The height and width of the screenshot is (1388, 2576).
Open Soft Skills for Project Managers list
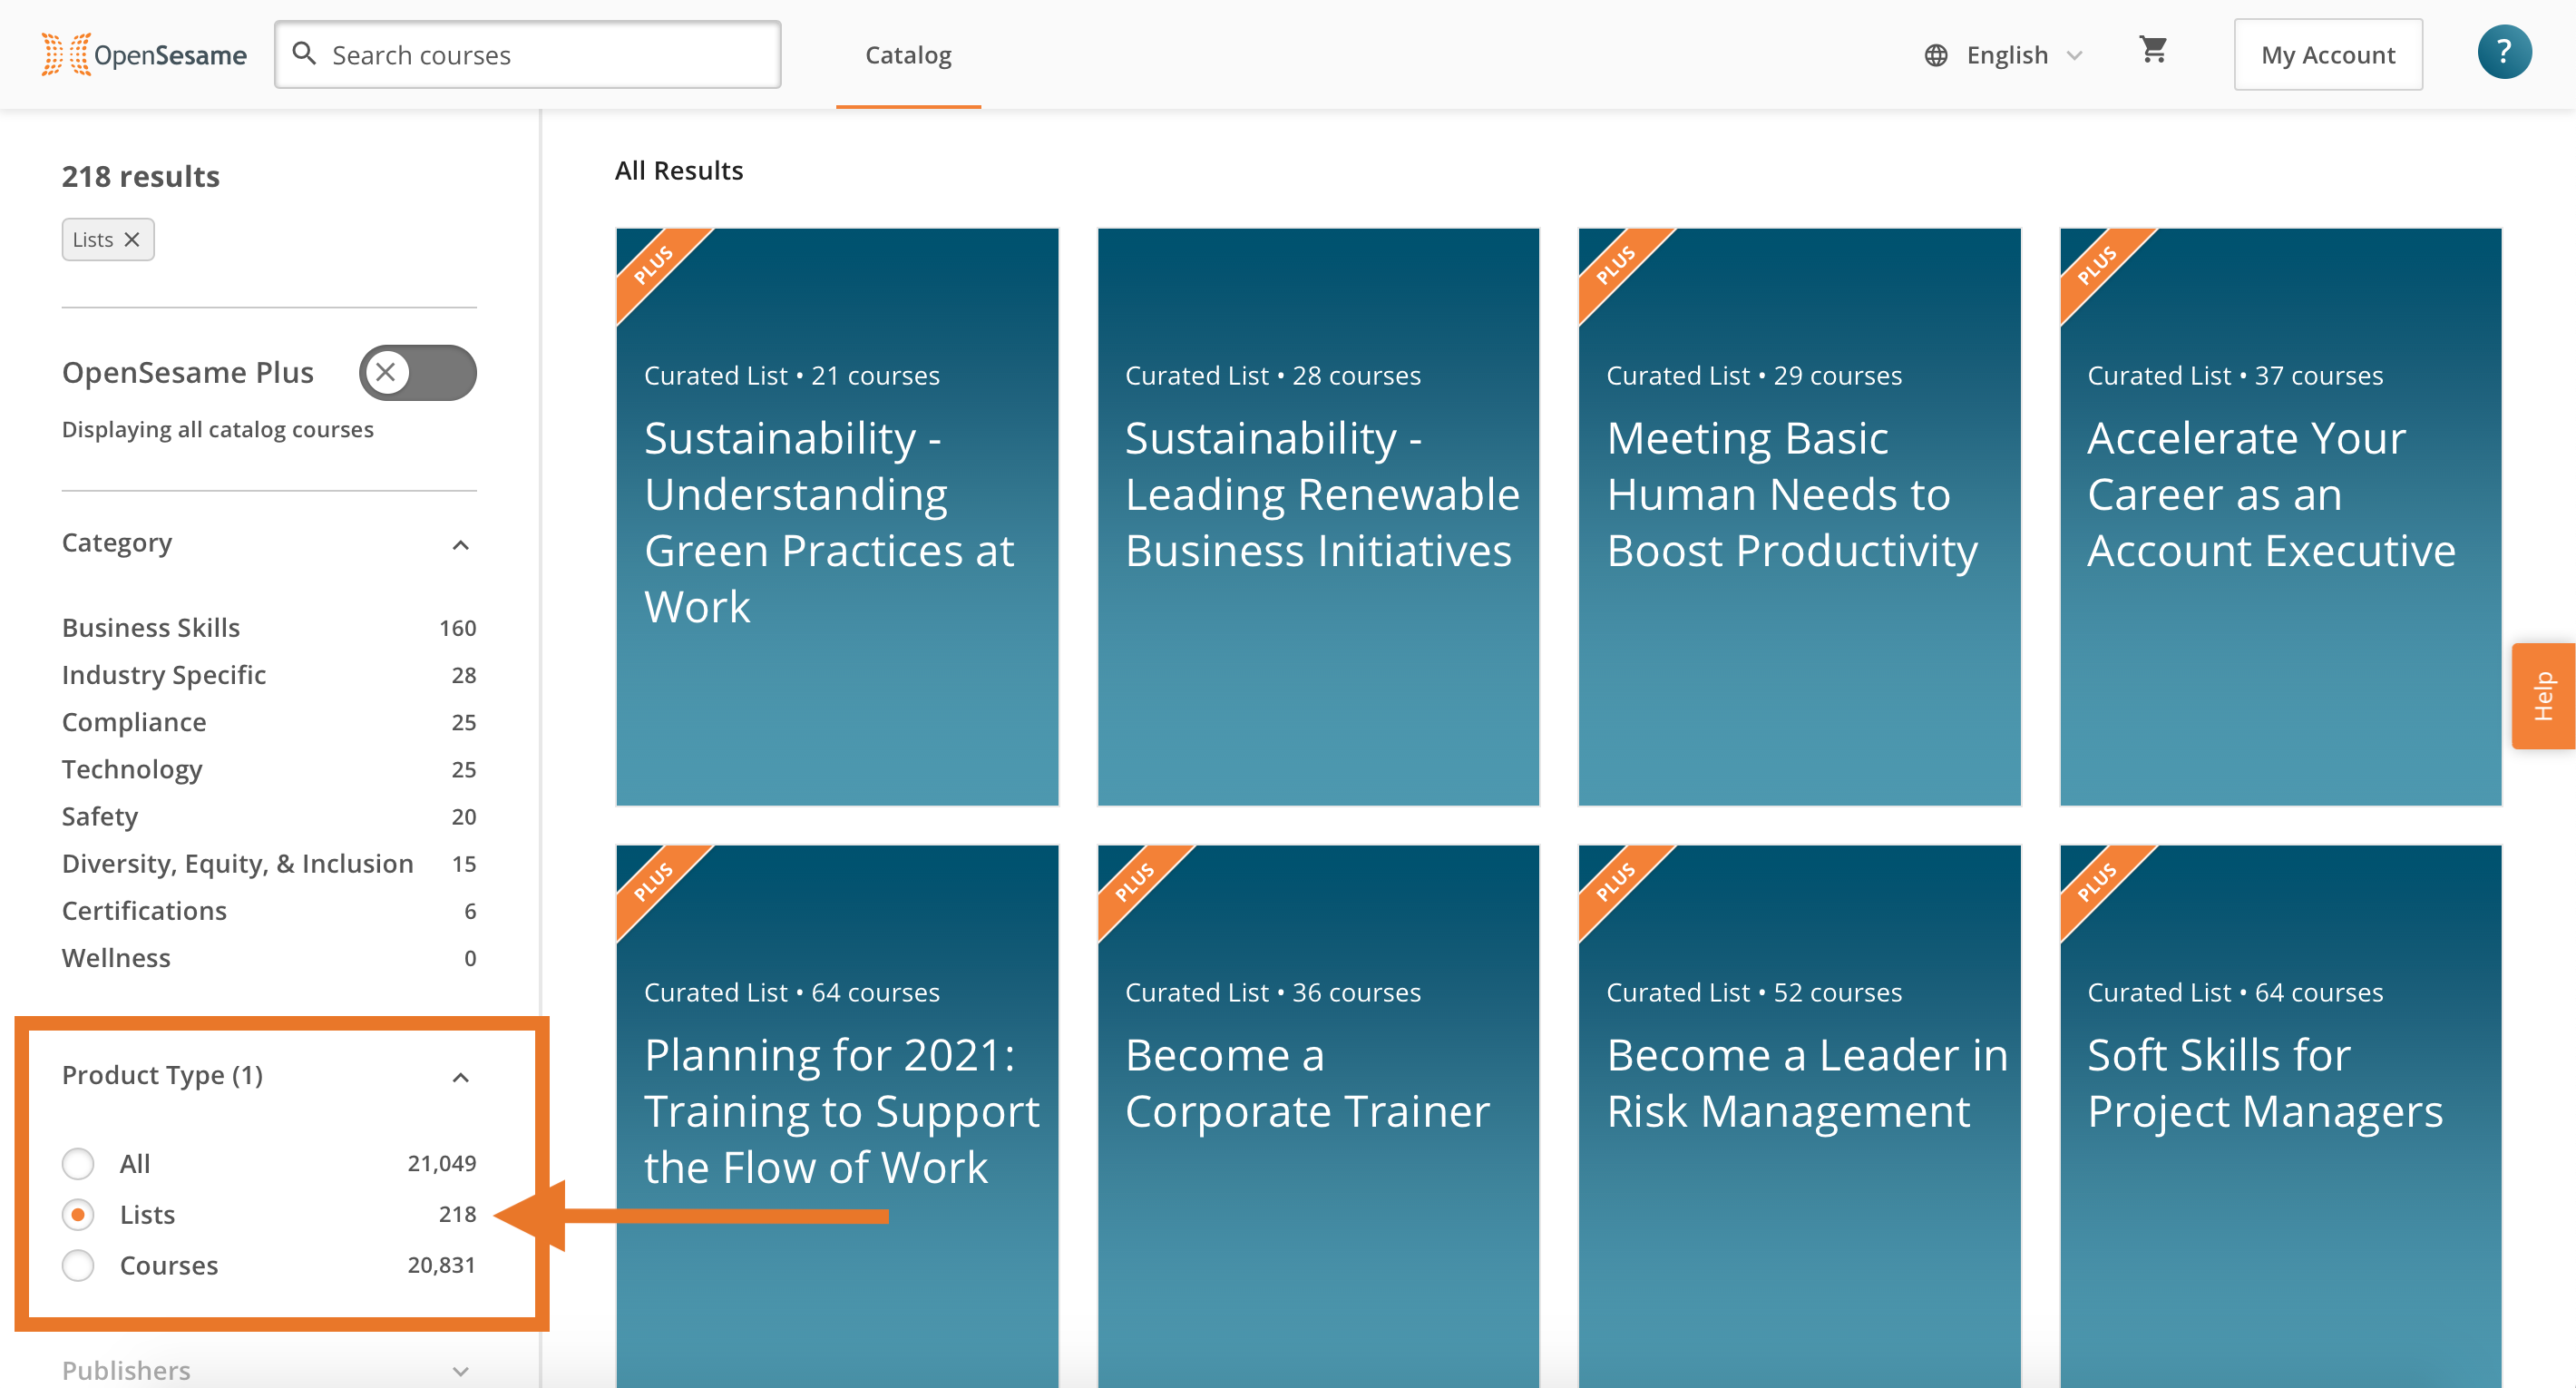pos(2280,1116)
